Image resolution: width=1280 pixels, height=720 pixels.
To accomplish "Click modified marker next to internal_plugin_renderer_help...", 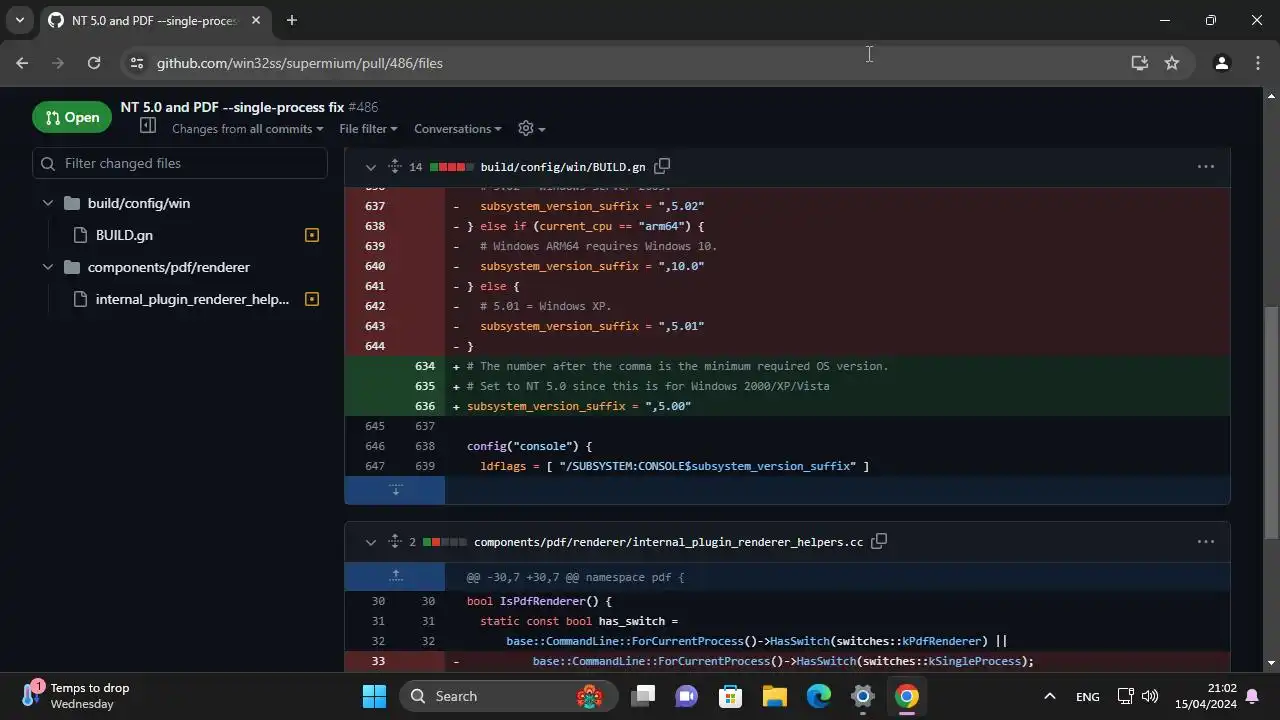I will [x=311, y=299].
